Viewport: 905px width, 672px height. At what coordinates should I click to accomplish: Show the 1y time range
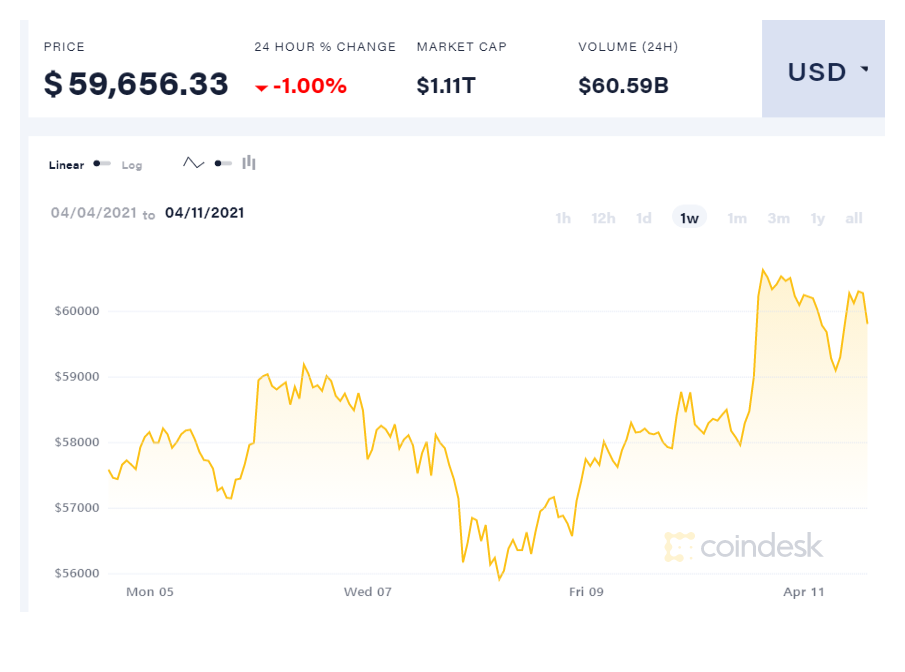[818, 218]
